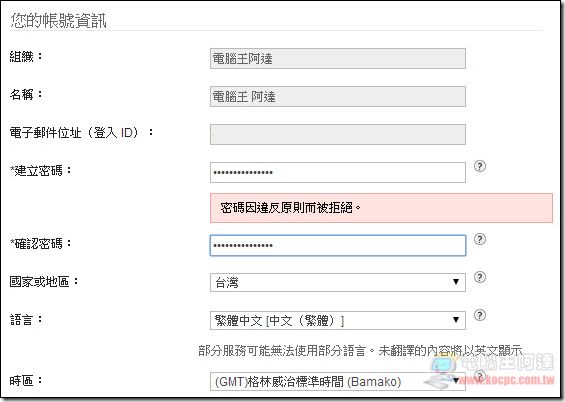Open help icon beside 時區 dropdown
The image size is (565, 402).
(x=480, y=376)
